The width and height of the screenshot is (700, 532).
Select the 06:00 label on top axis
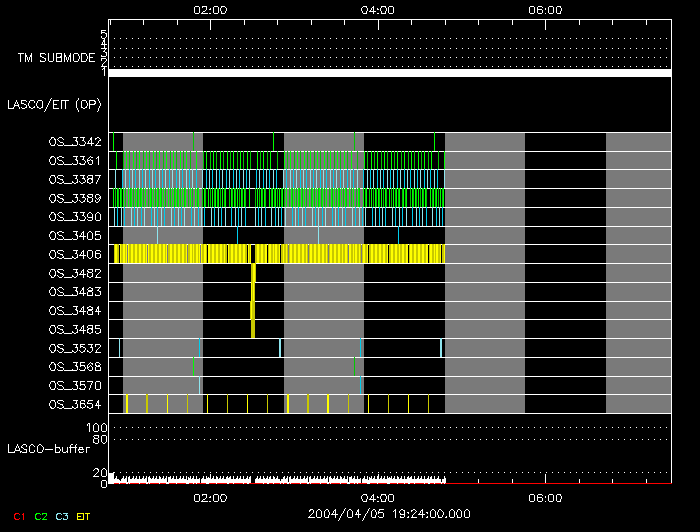click(544, 9)
